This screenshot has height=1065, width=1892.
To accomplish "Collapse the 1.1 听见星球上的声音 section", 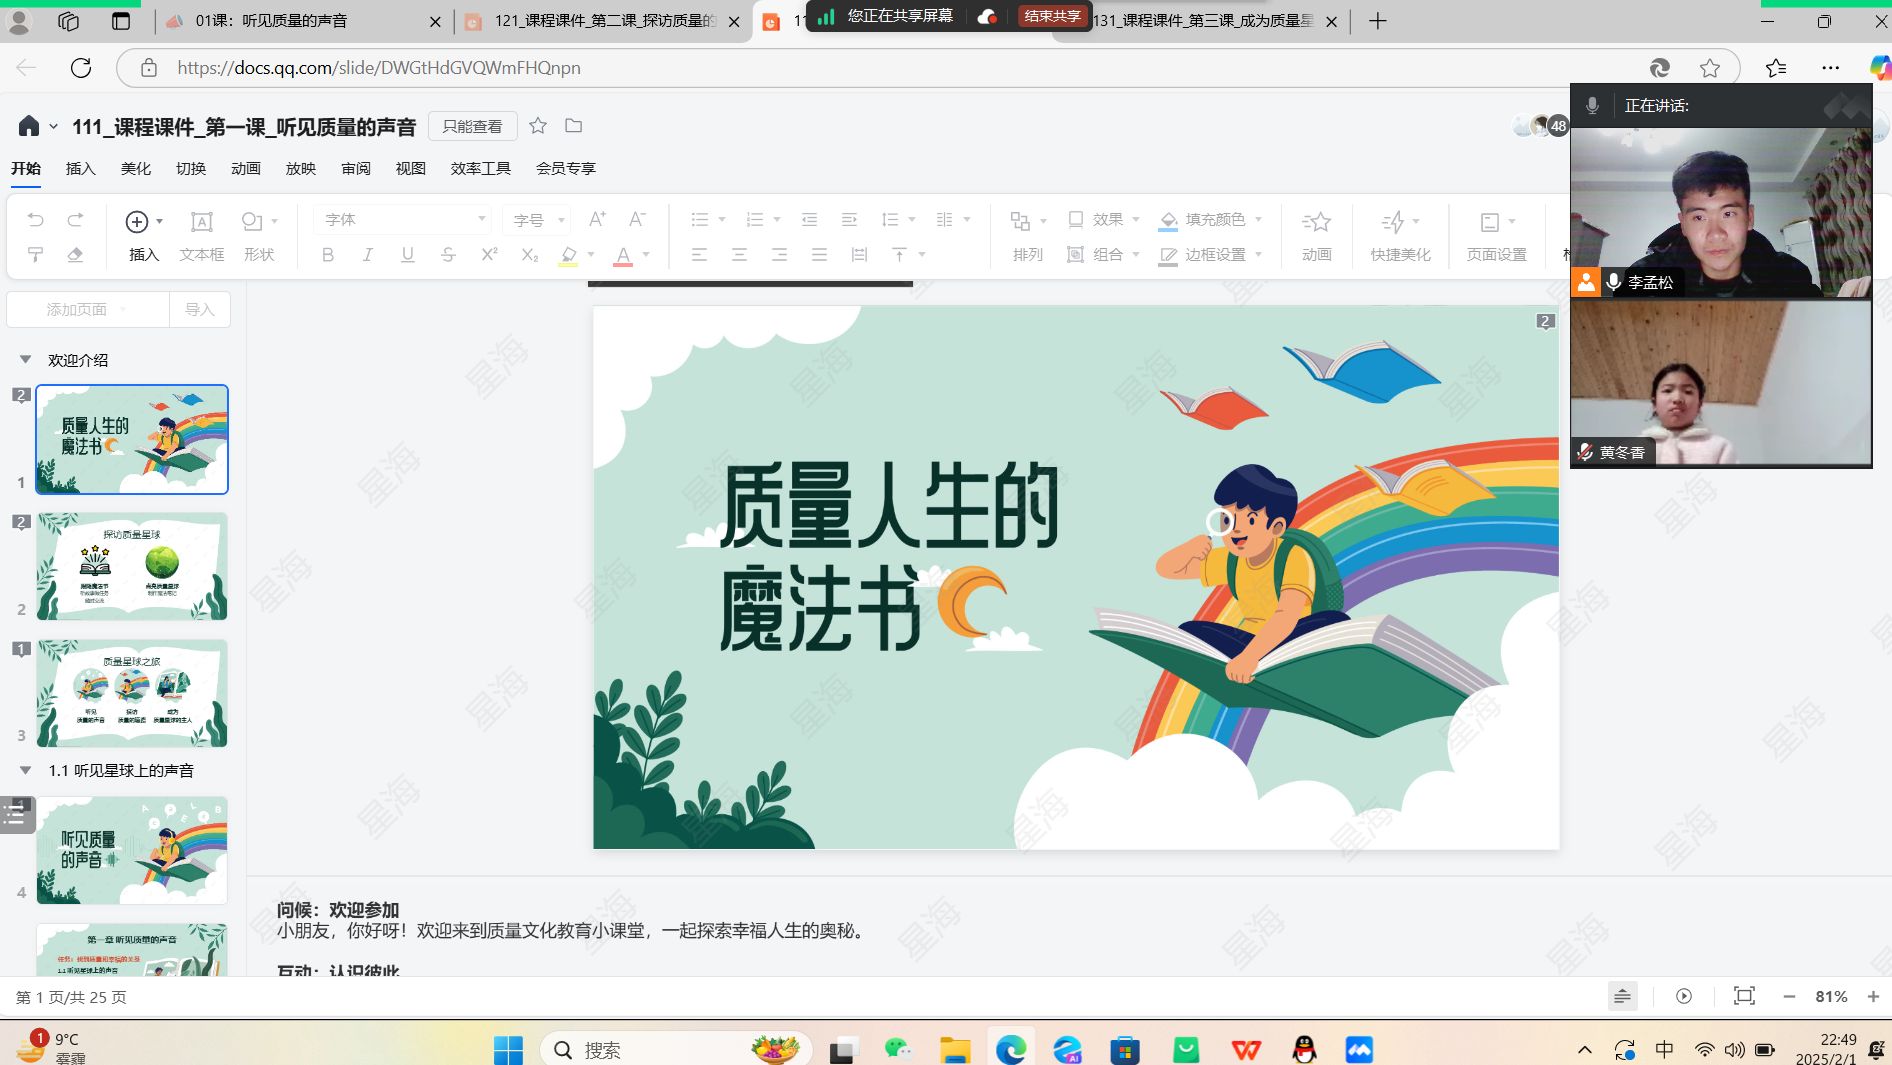I will [26, 770].
